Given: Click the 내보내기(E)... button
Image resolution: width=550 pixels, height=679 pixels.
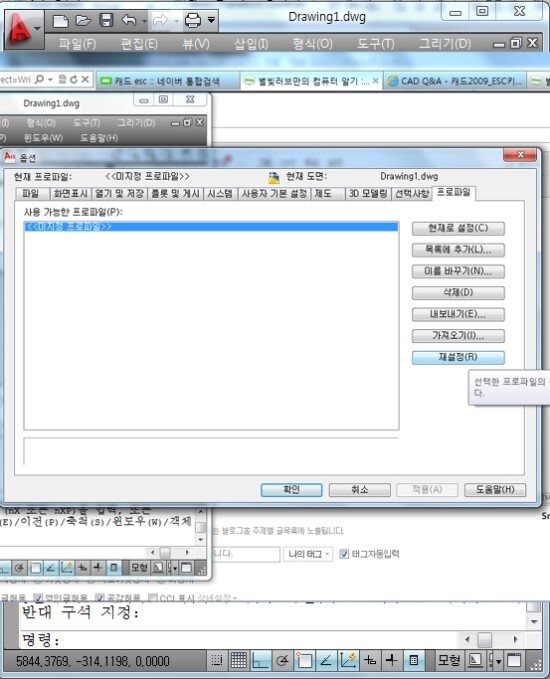Looking at the screenshot, I should tap(458, 314).
